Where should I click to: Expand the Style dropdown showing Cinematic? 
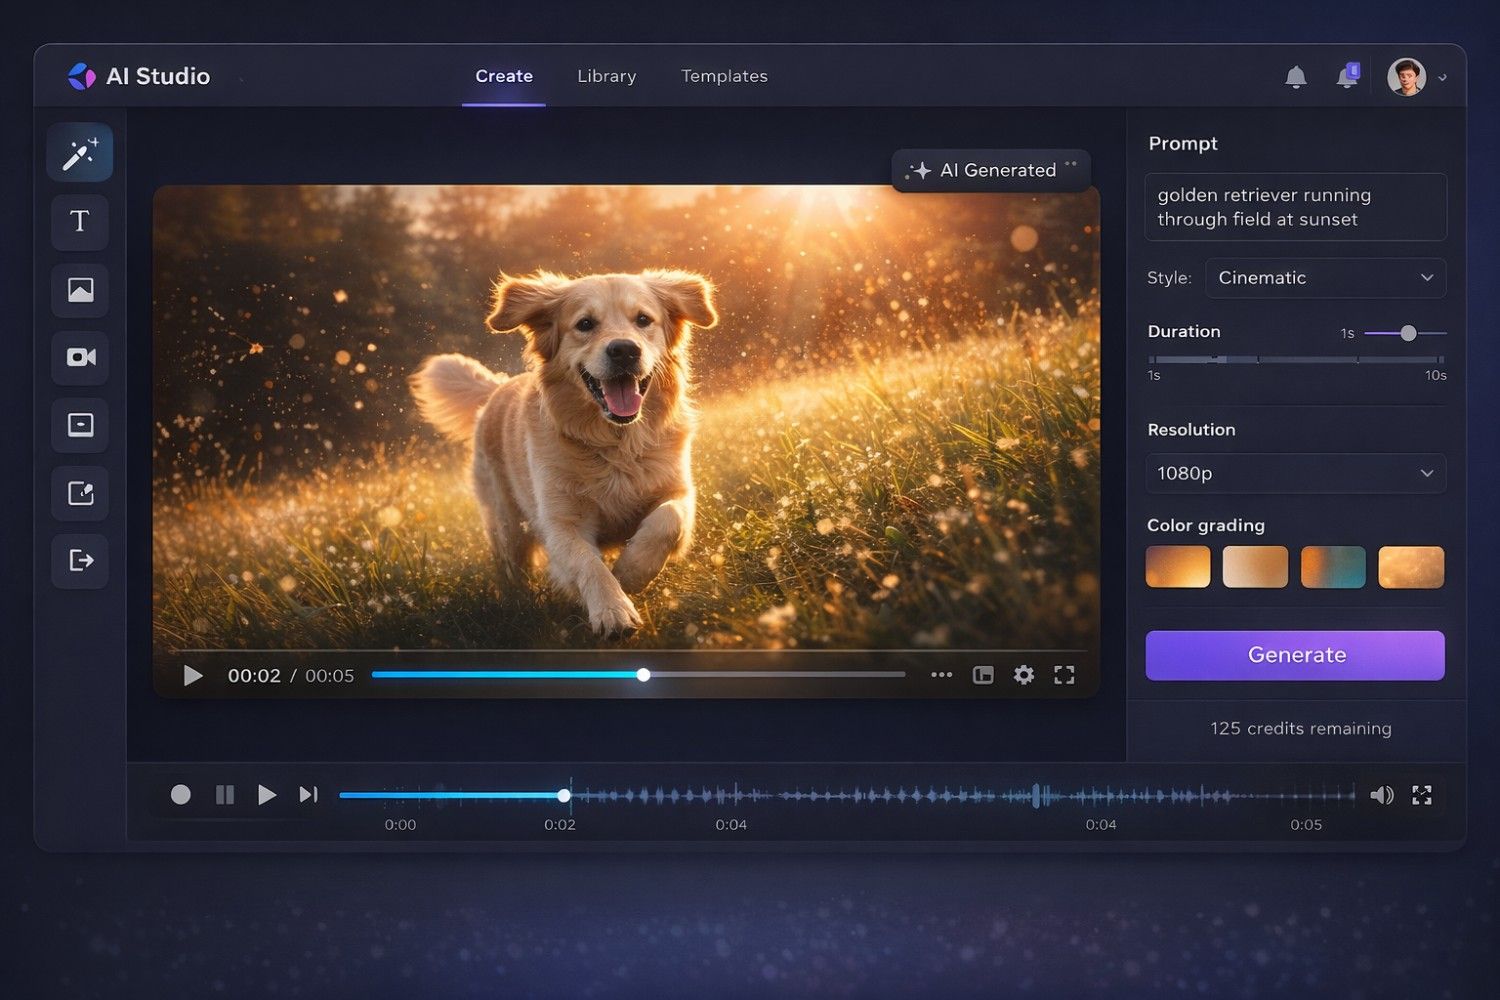pyautogui.click(x=1325, y=278)
